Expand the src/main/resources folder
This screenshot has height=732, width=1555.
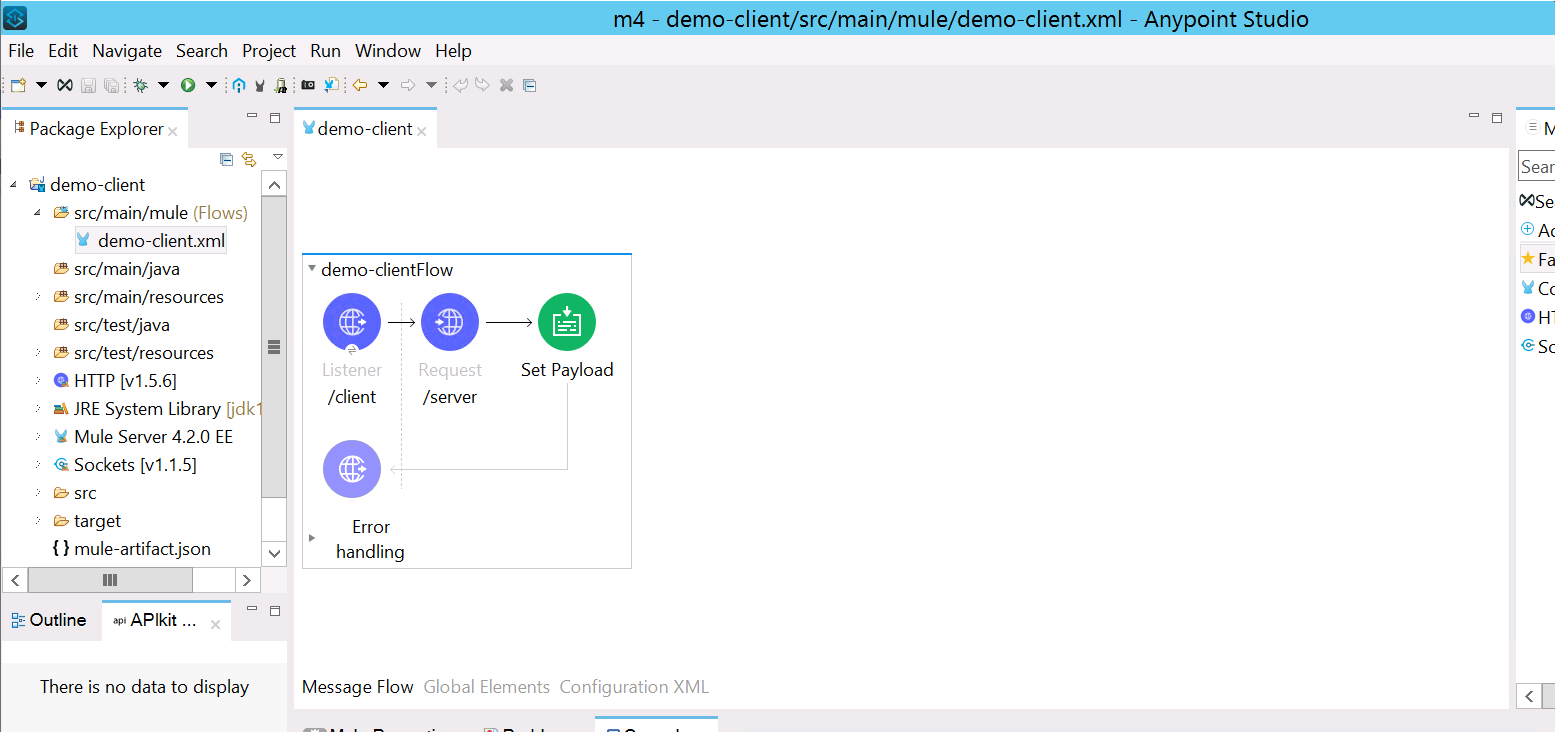(x=38, y=297)
